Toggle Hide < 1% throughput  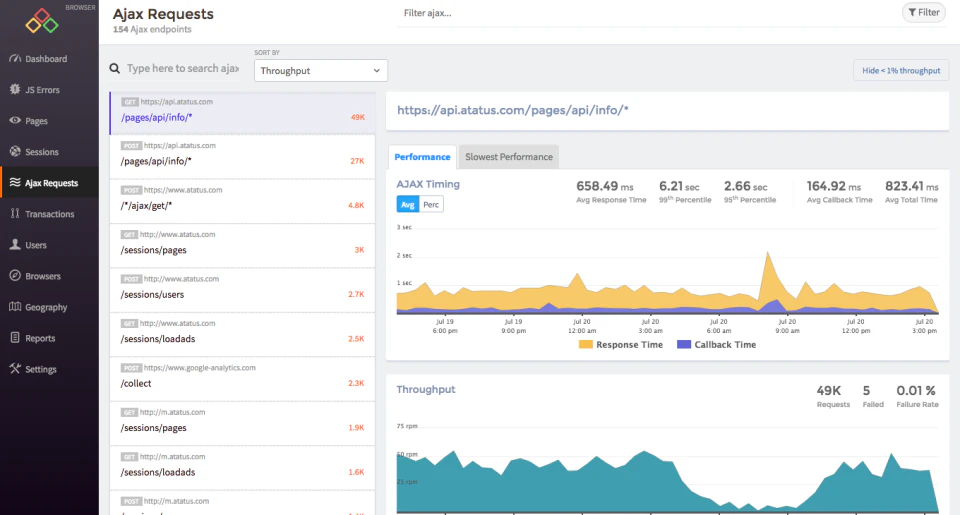point(900,71)
